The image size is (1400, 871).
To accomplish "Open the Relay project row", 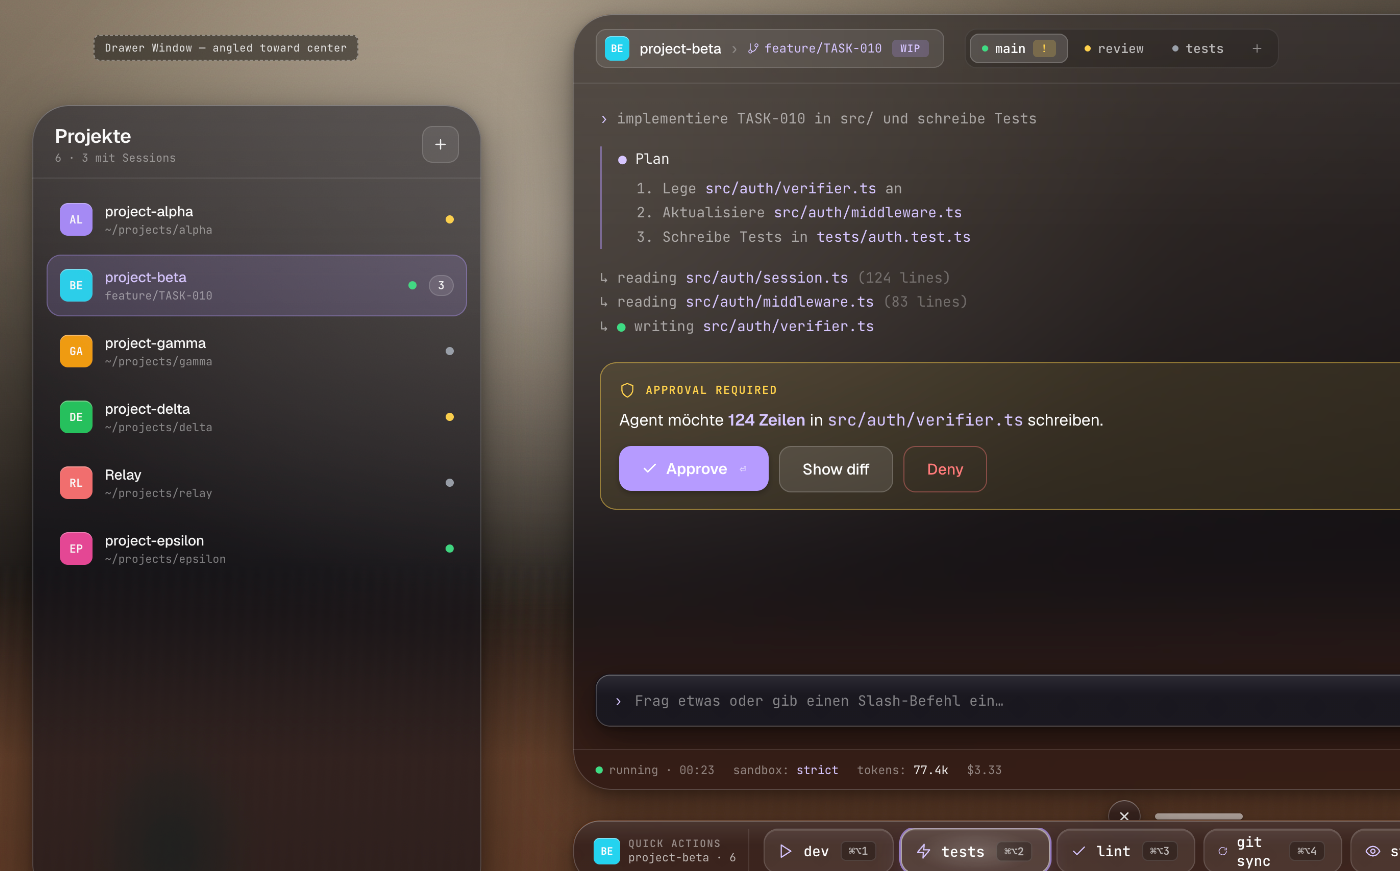I will [x=257, y=484].
